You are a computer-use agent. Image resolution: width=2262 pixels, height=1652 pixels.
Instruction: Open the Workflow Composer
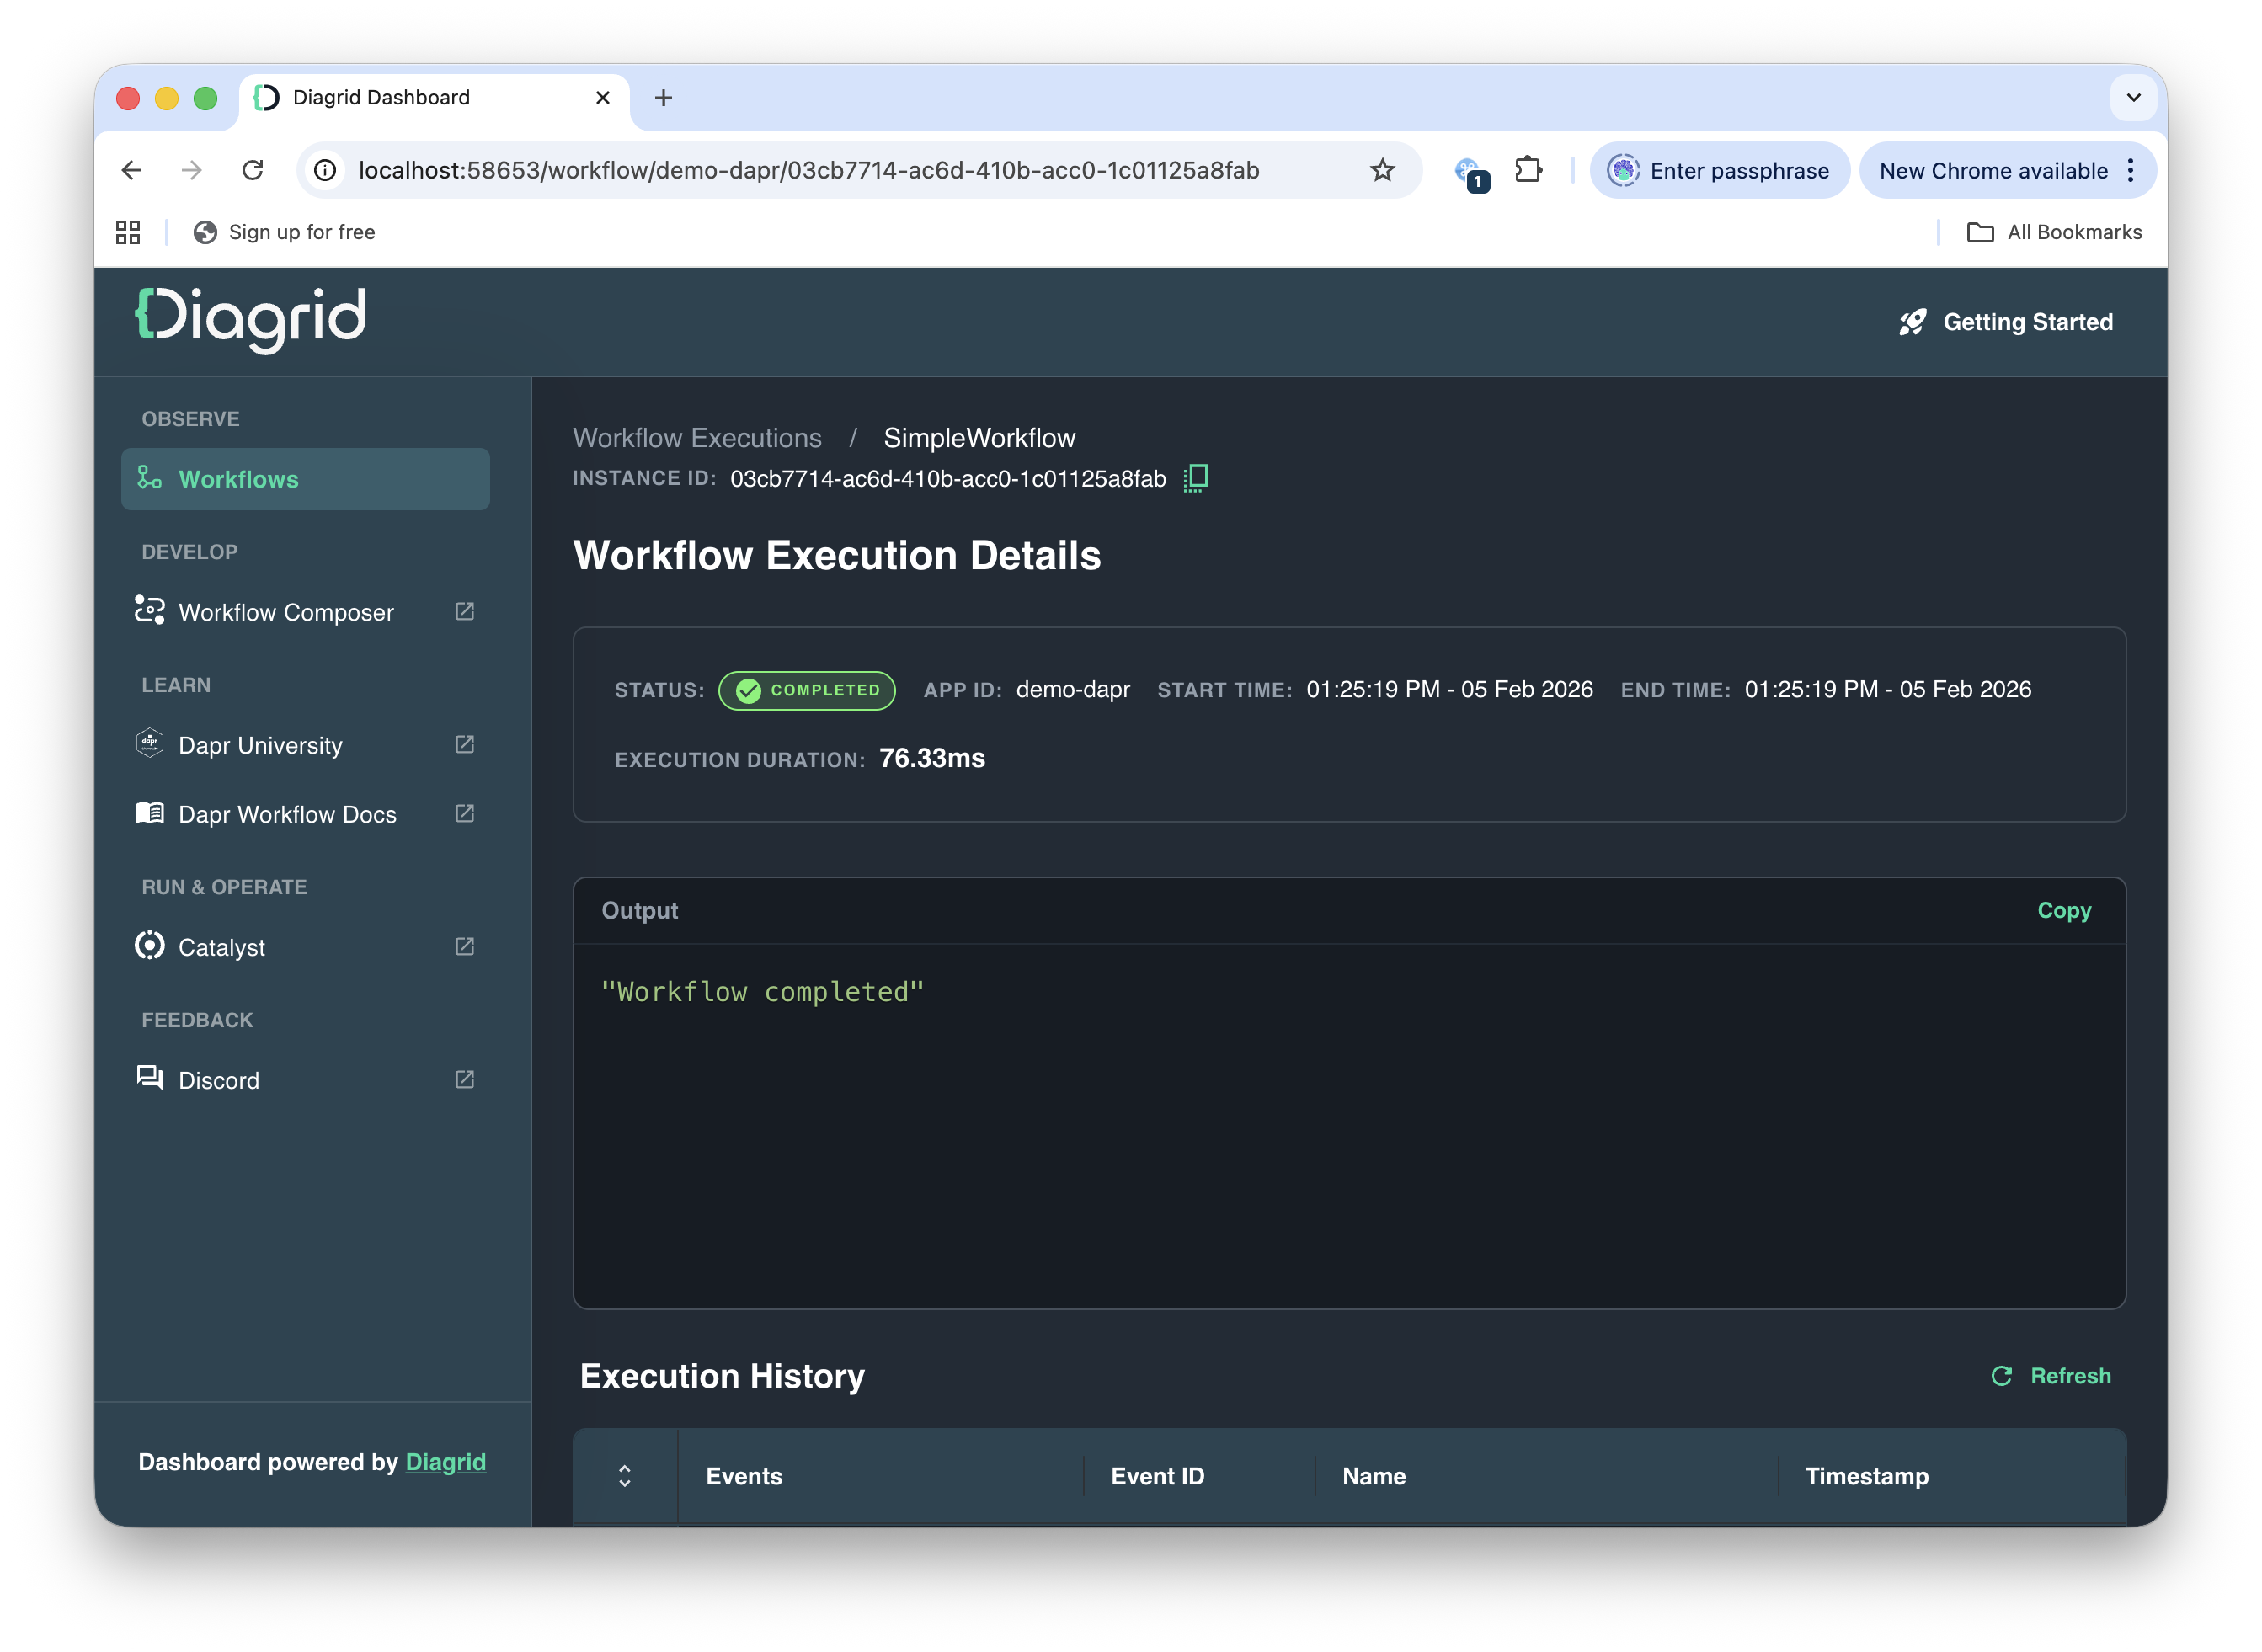click(x=285, y=612)
